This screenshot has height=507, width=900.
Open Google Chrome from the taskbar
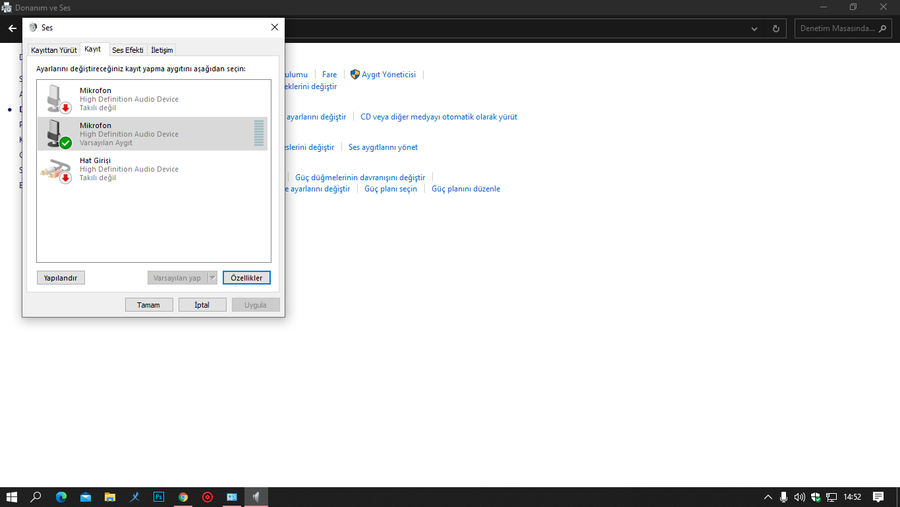point(183,497)
